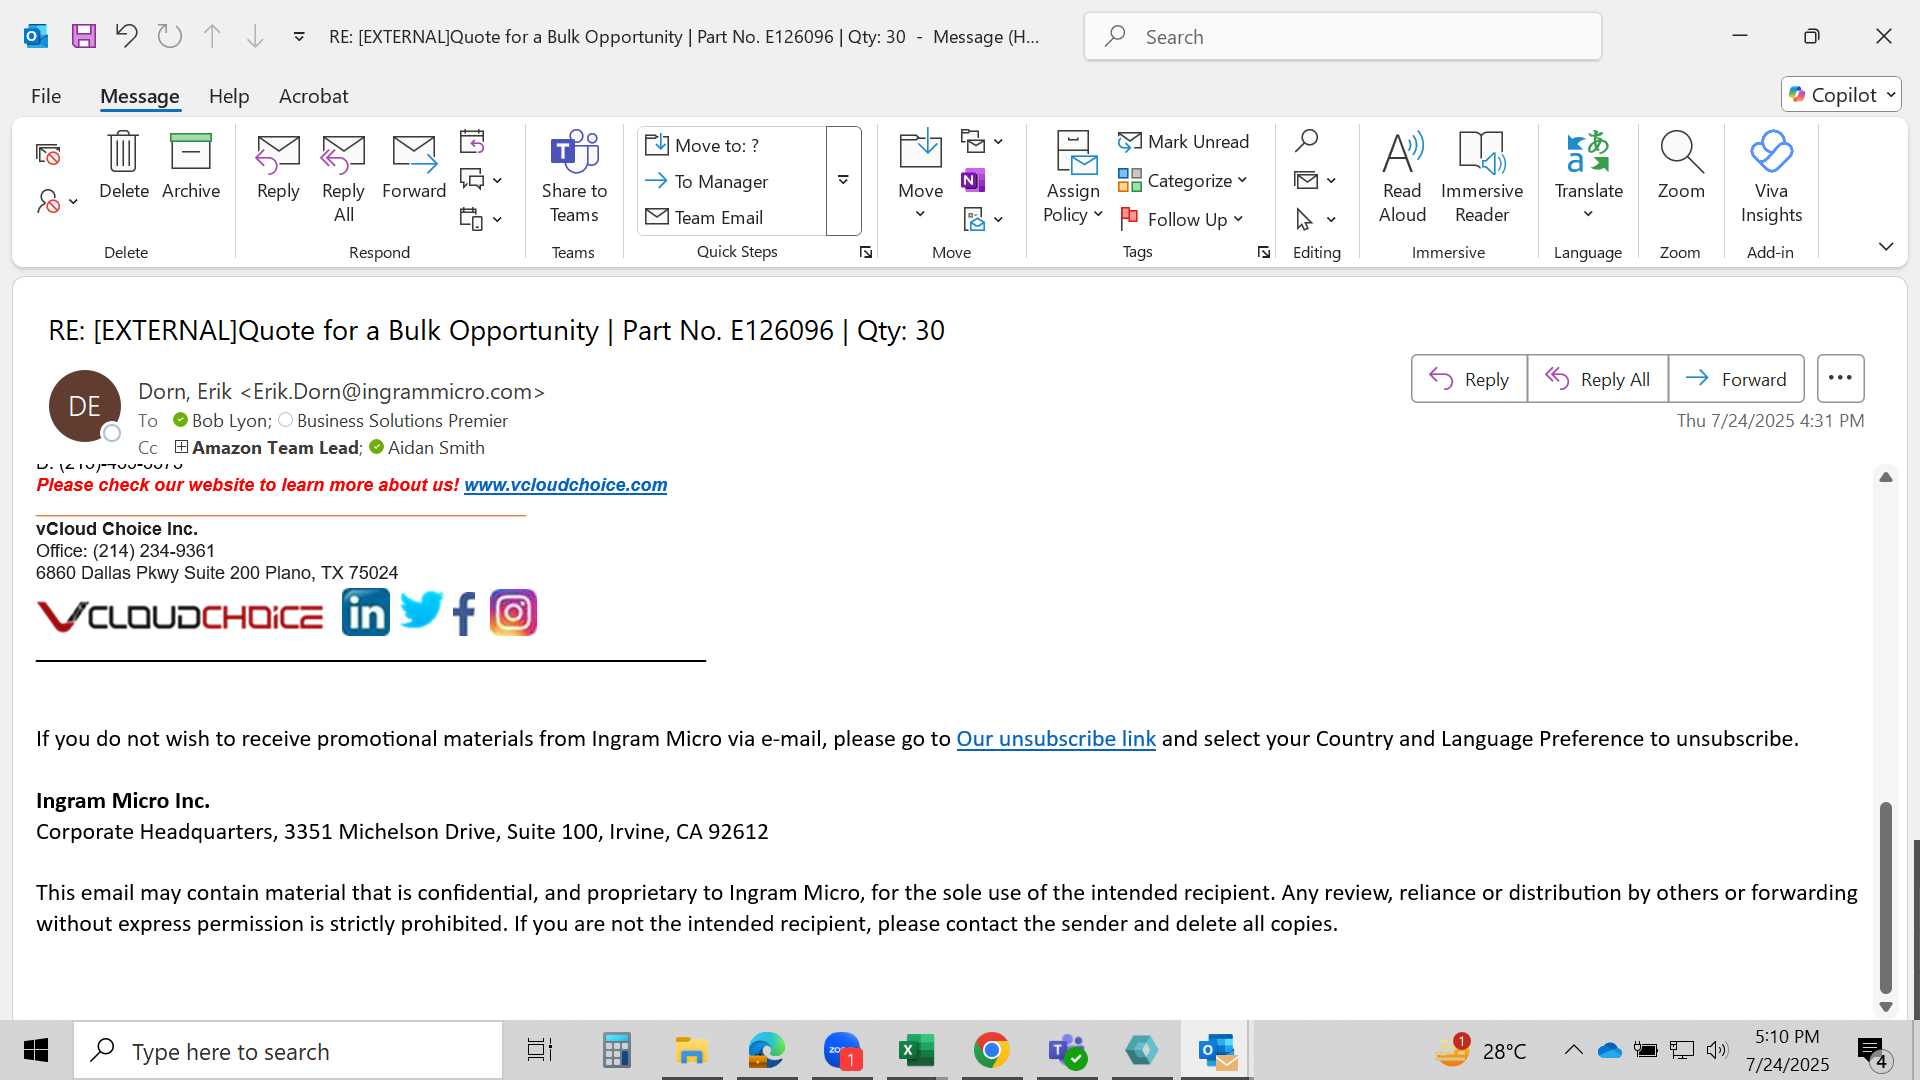Click the Instagram icon in signature
The image size is (1920, 1080).
[x=513, y=612]
